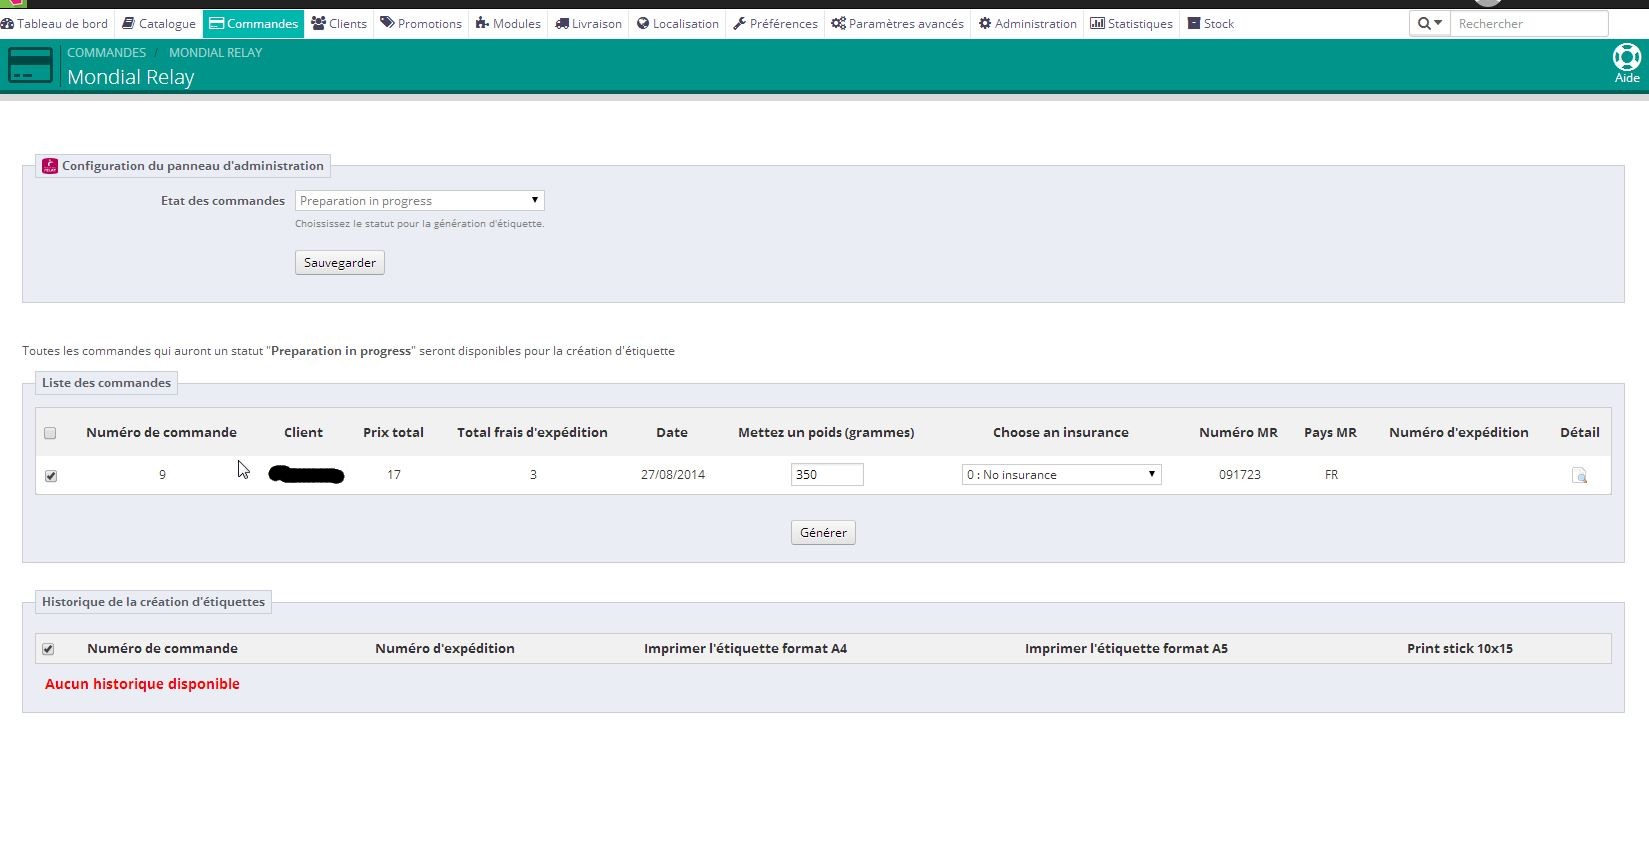Image resolution: width=1649 pixels, height=865 pixels.
Task: Click the COMMANDES breadcrumb link
Action: tap(106, 52)
